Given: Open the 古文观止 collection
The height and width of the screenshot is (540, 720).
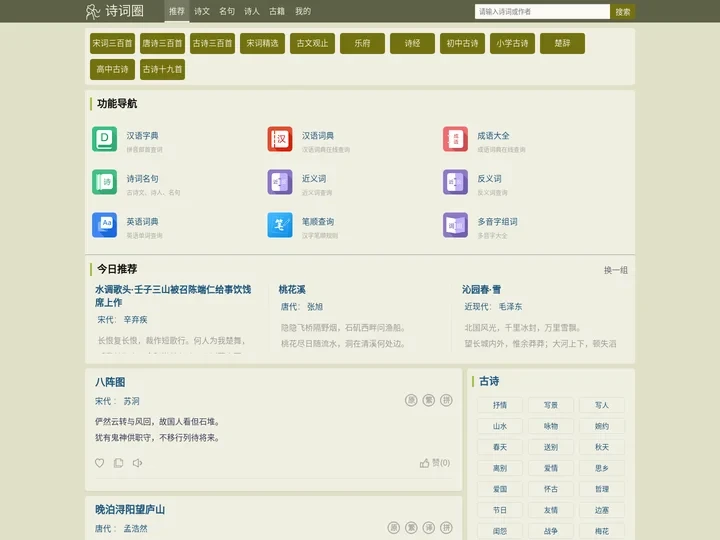Looking at the screenshot, I should click(313, 43).
